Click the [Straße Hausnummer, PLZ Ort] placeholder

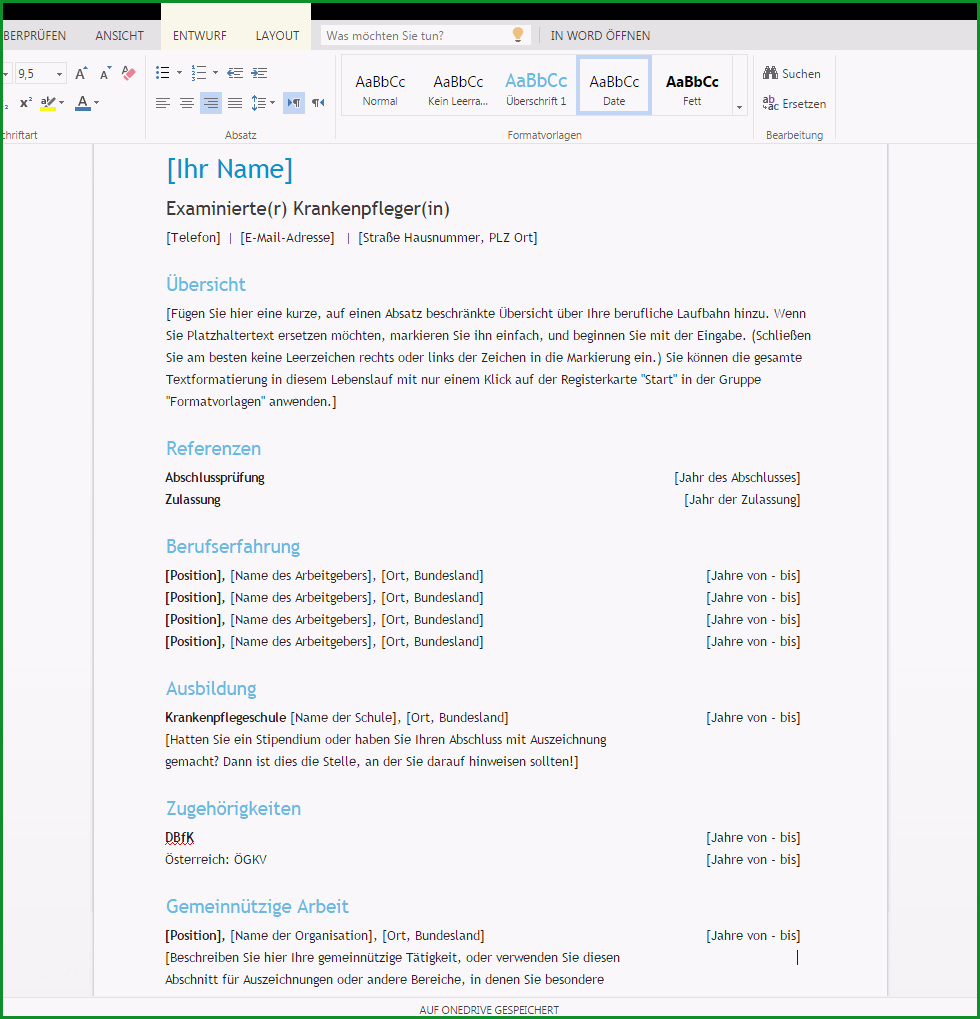448,238
